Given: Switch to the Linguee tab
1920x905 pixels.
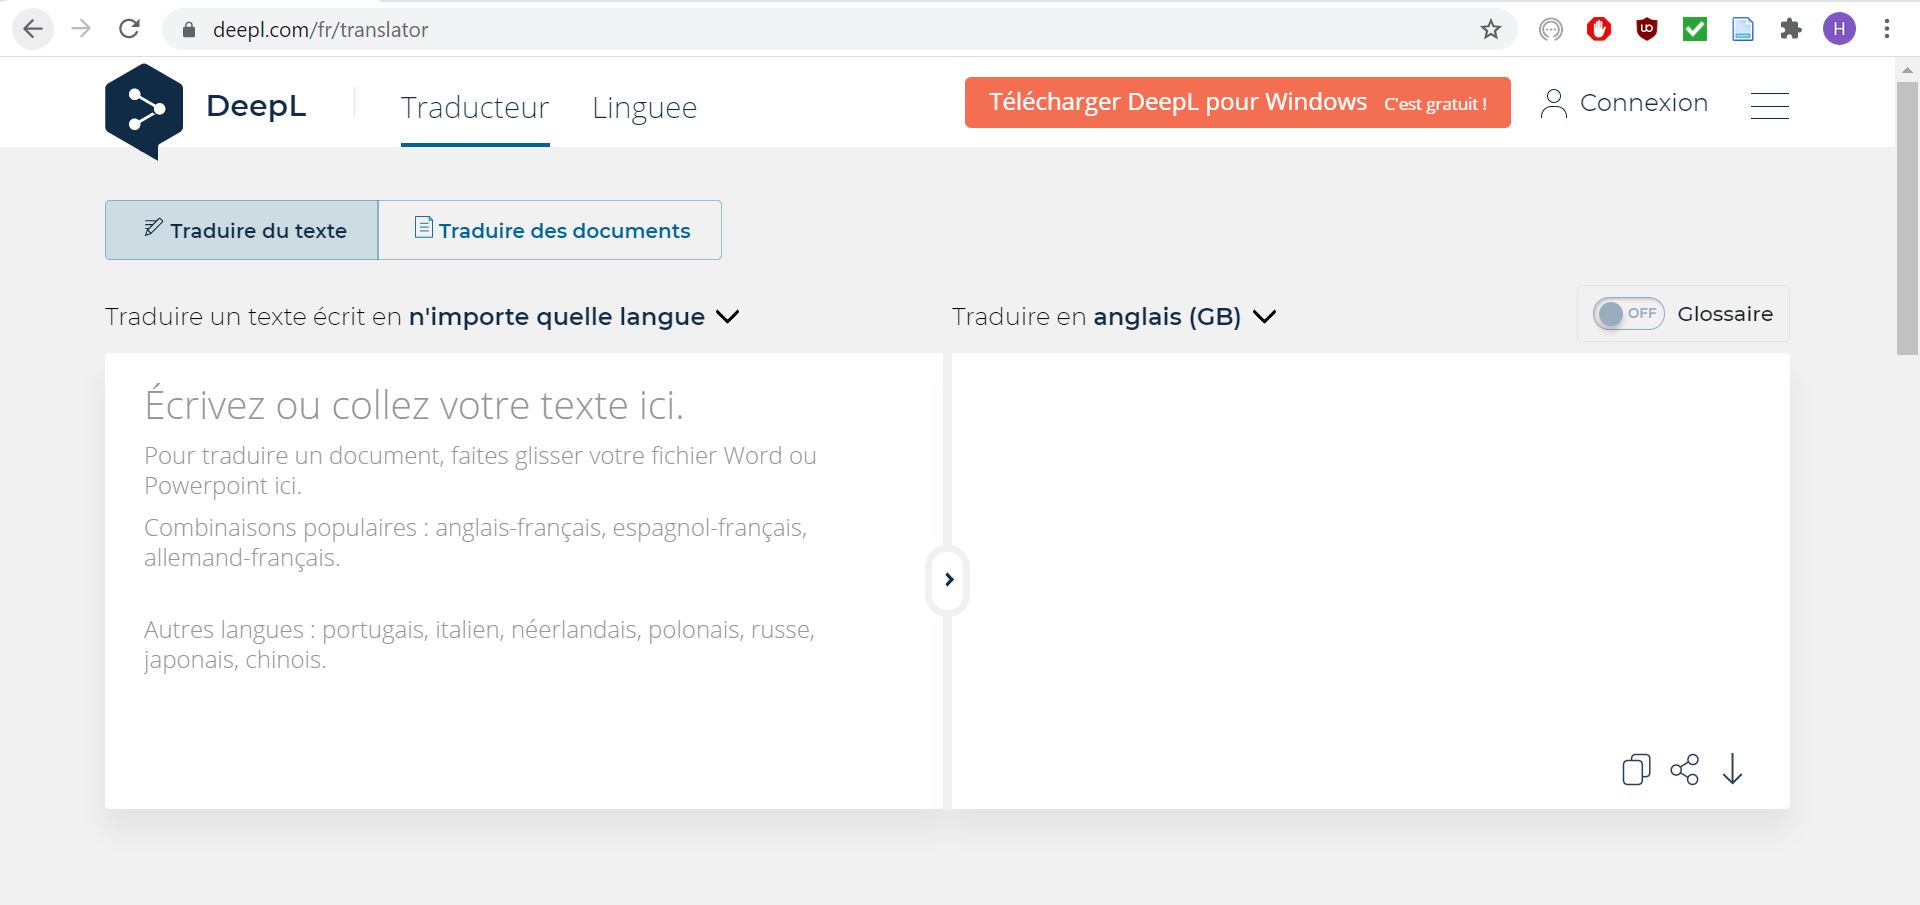Looking at the screenshot, I should [644, 107].
